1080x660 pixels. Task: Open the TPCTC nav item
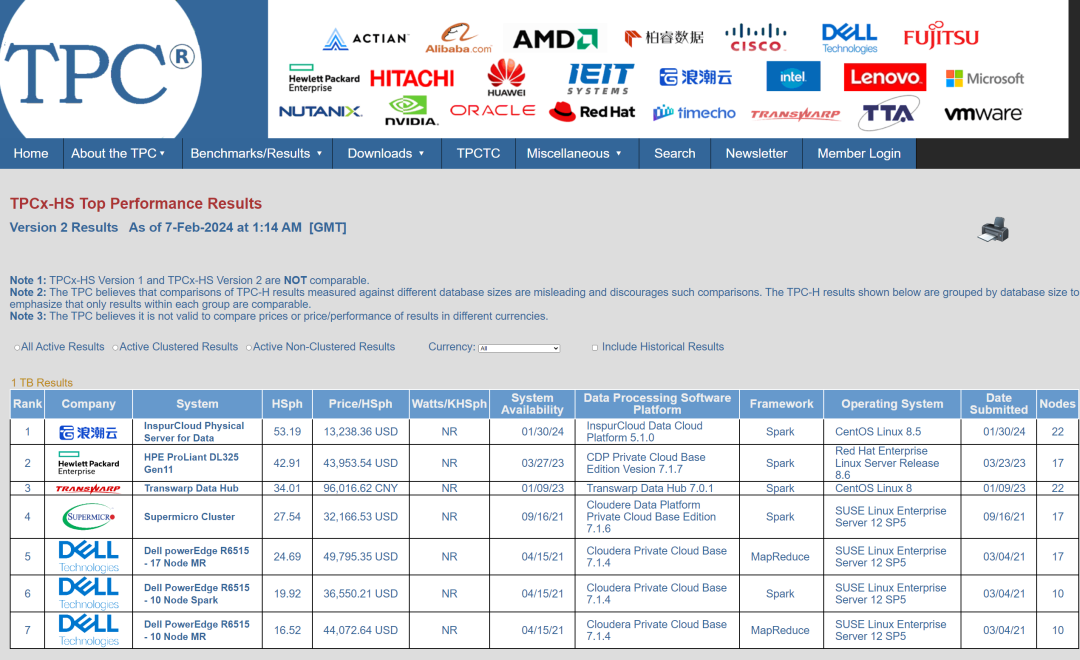coord(478,153)
